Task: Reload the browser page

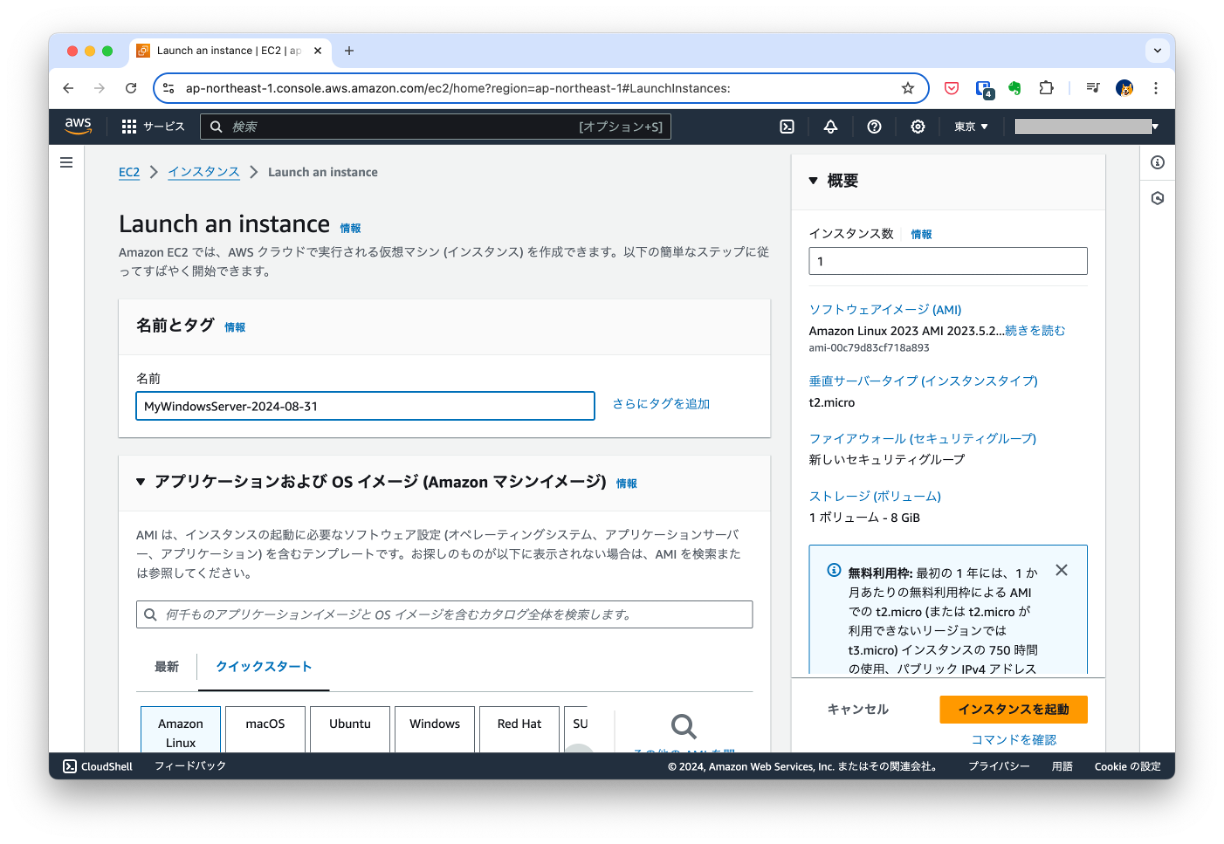Action: pos(130,88)
